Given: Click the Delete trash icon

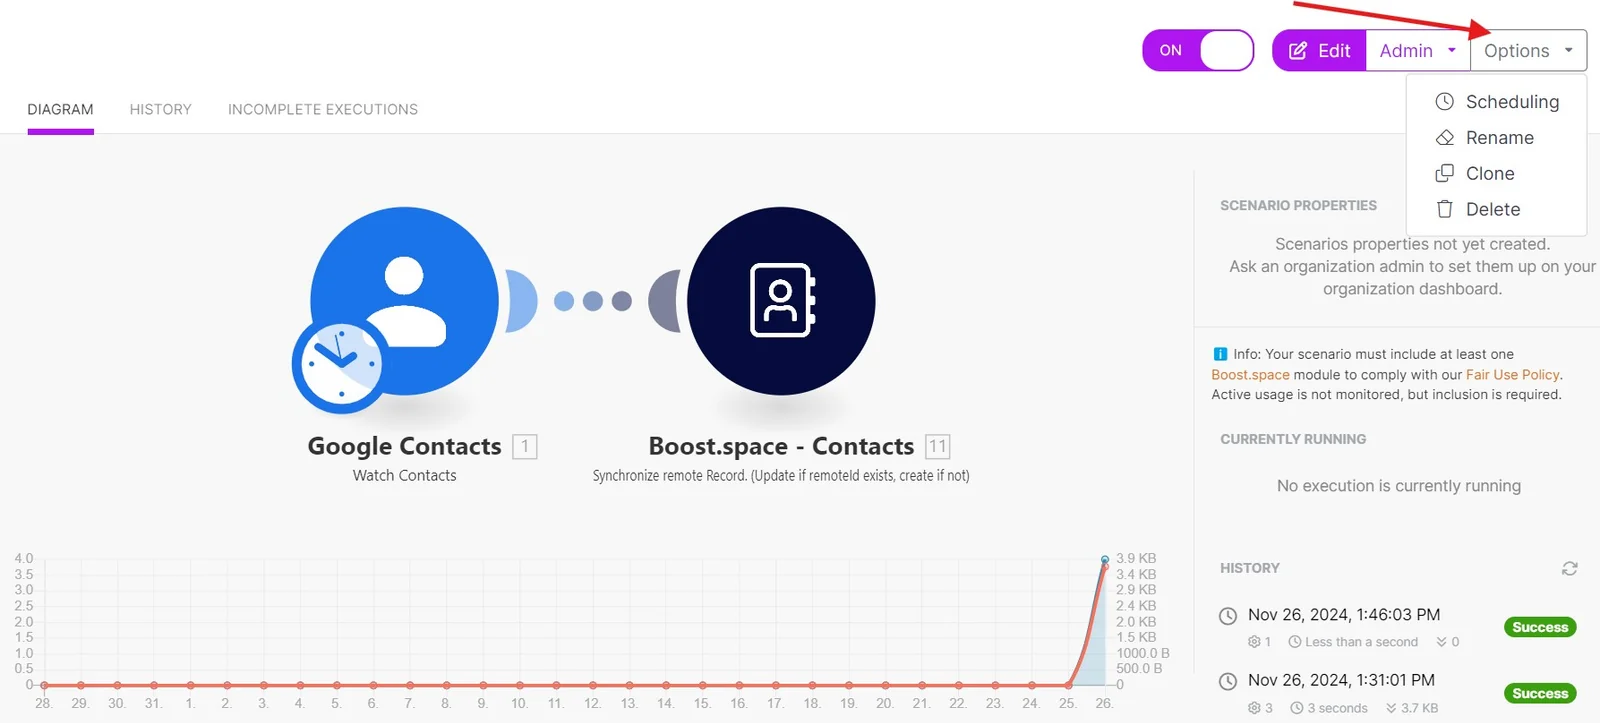Looking at the screenshot, I should coord(1445,210).
